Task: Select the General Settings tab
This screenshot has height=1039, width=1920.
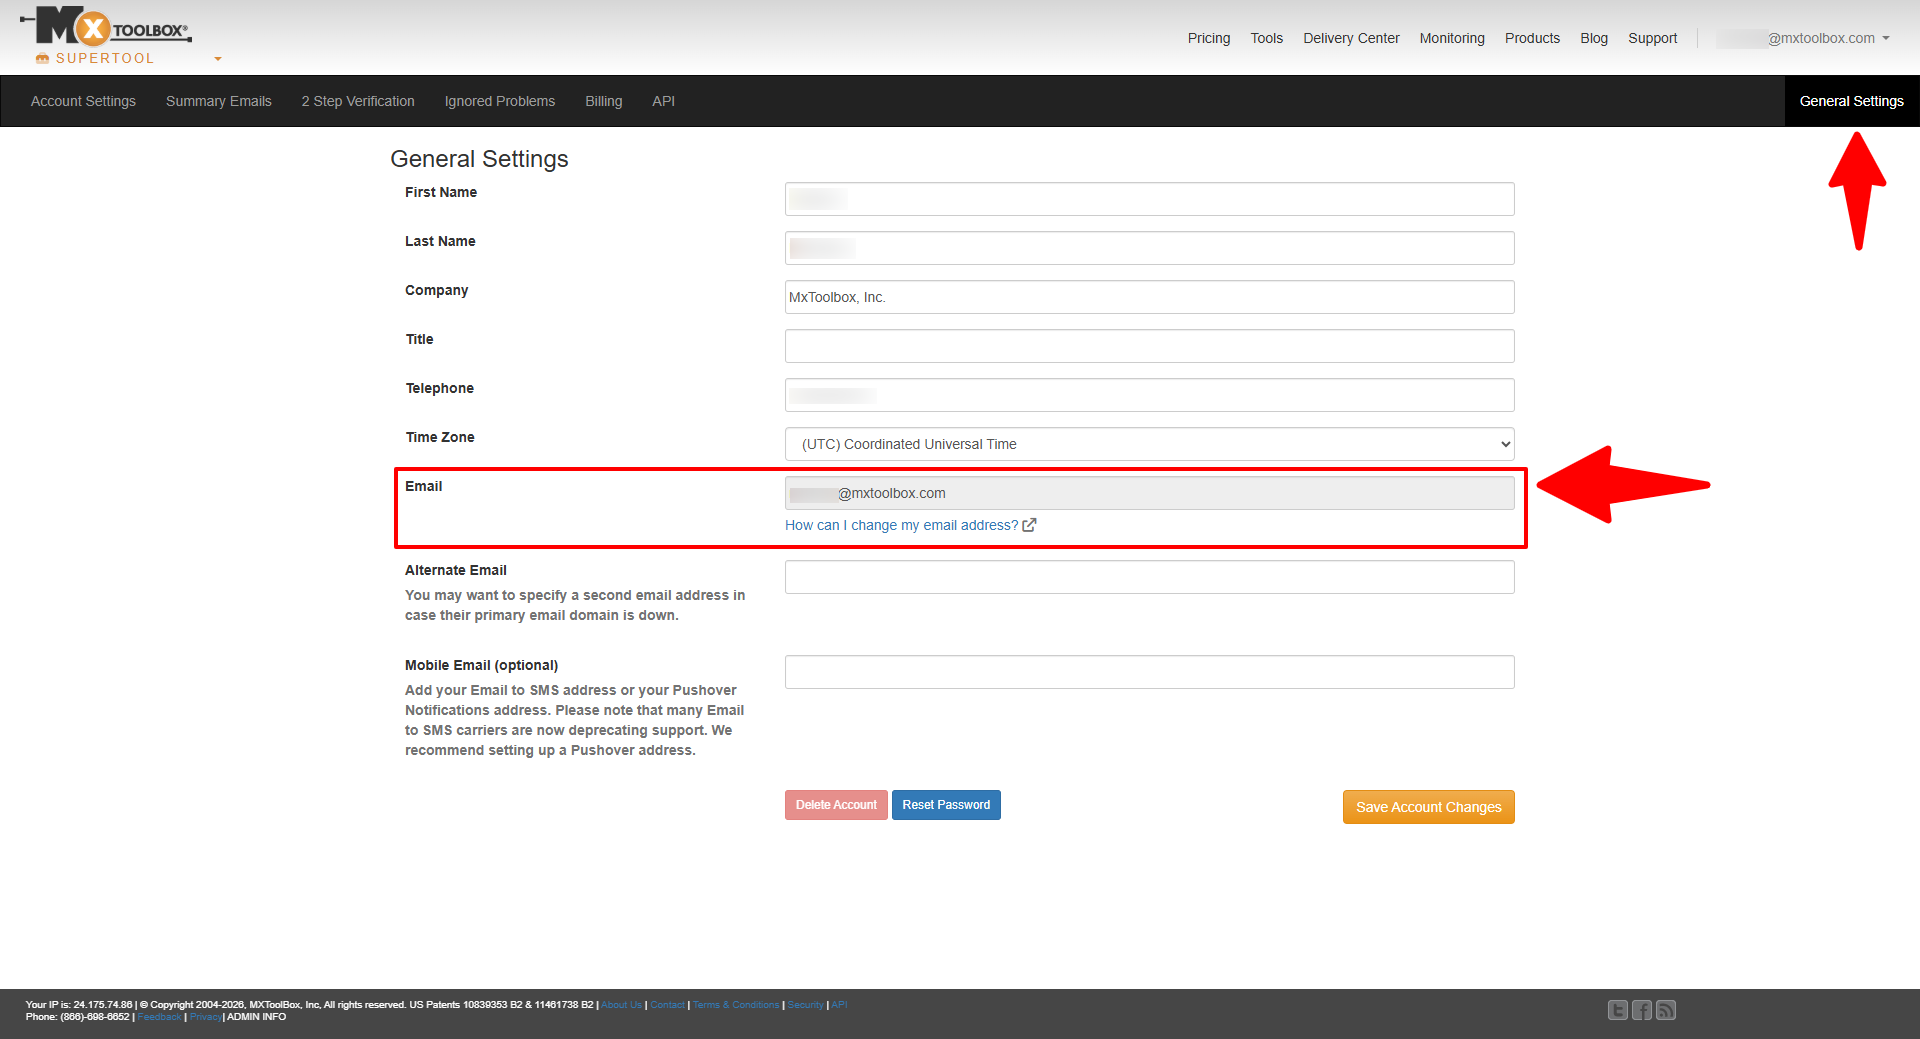Action: (x=1851, y=101)
